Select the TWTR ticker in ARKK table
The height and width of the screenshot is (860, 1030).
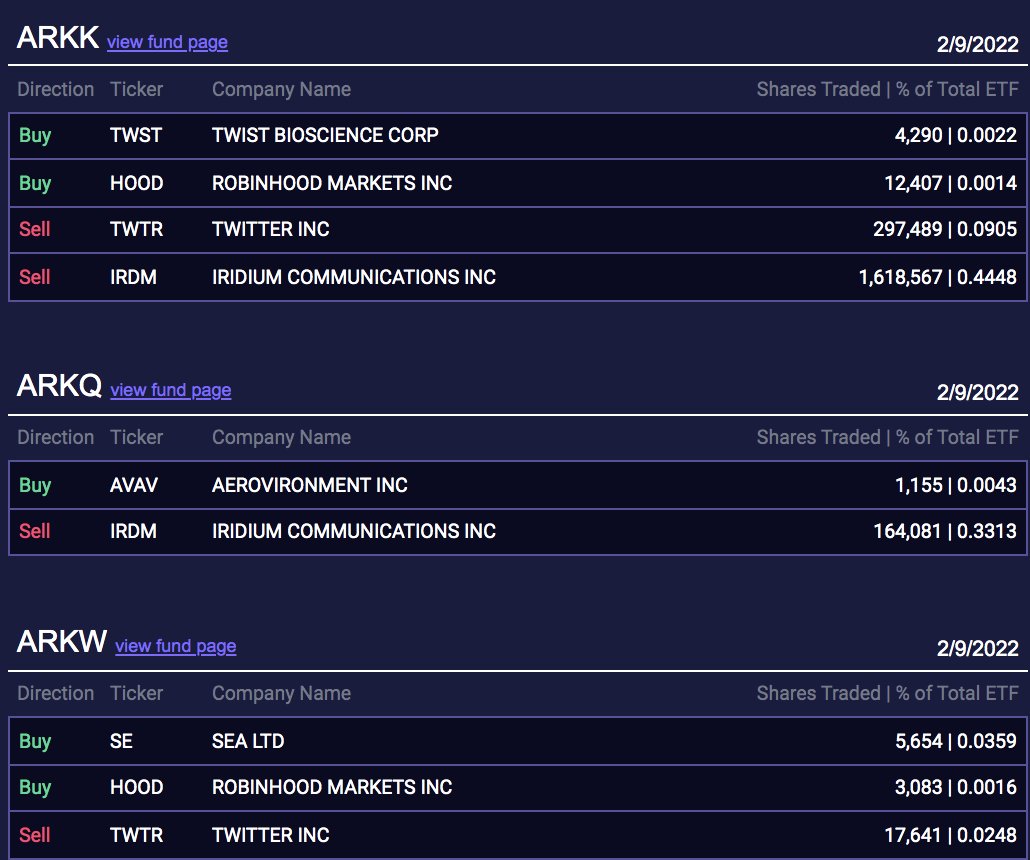[137, 229]
